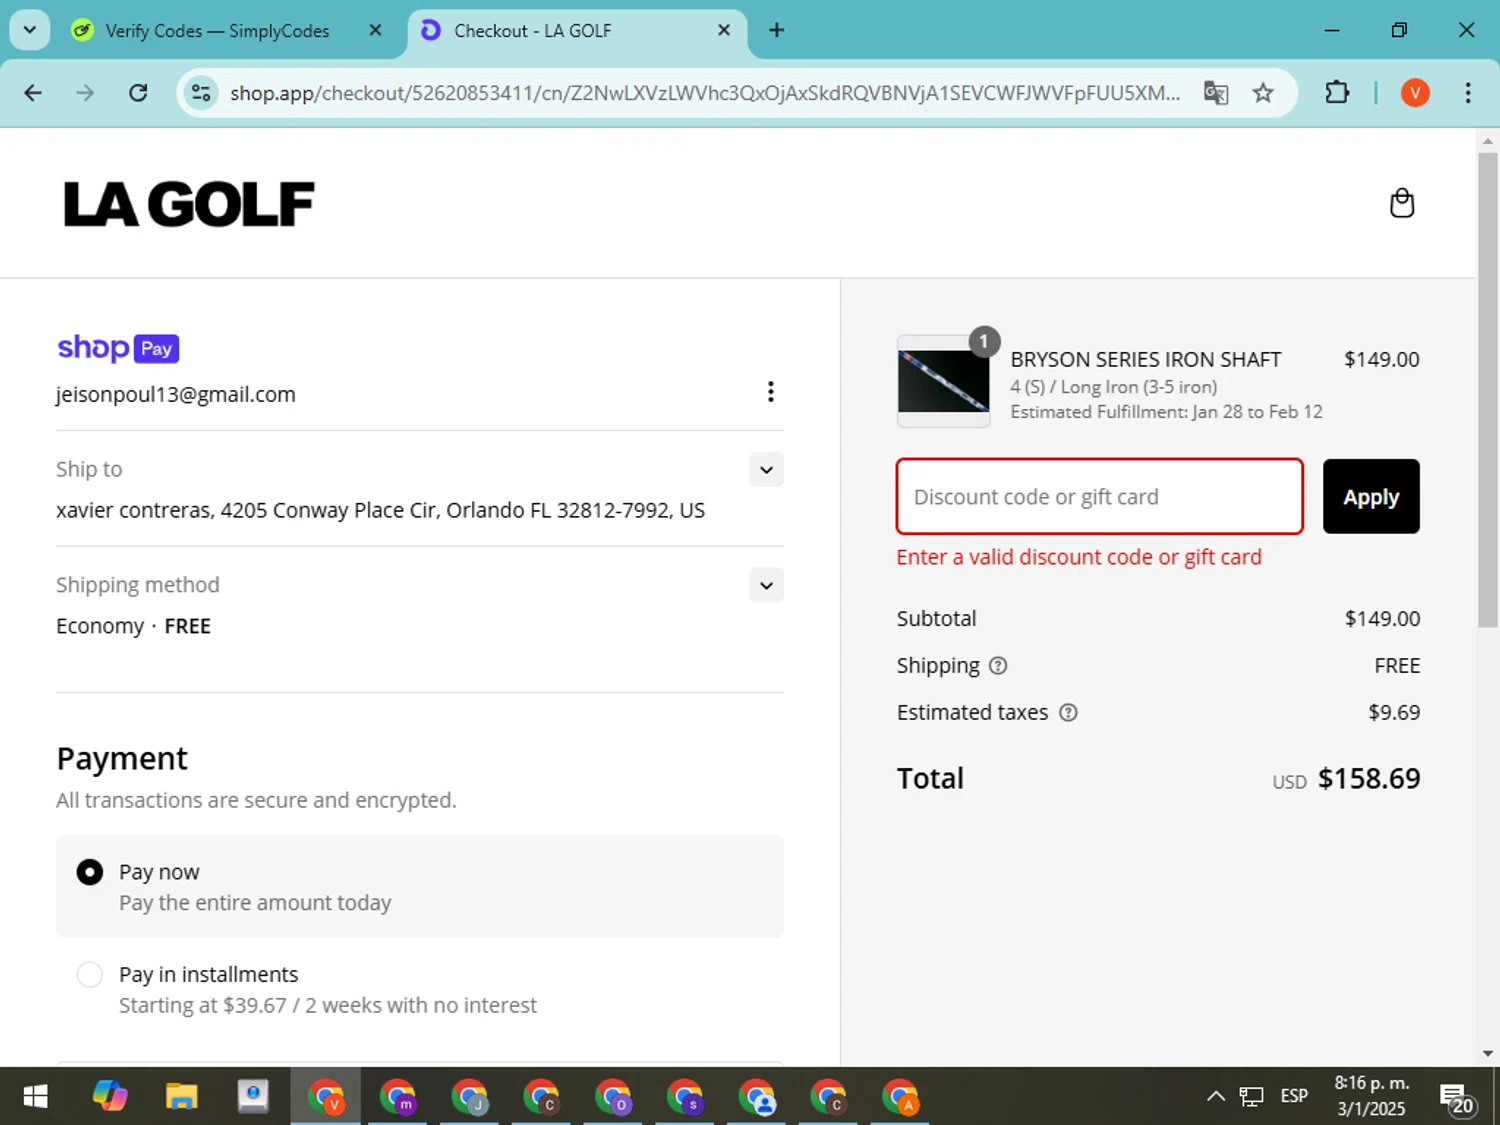Click the Estimated taxes info icon
Image resolution: width=1500 pixels, height=1125 pixels.
(x=1068, y=713)
